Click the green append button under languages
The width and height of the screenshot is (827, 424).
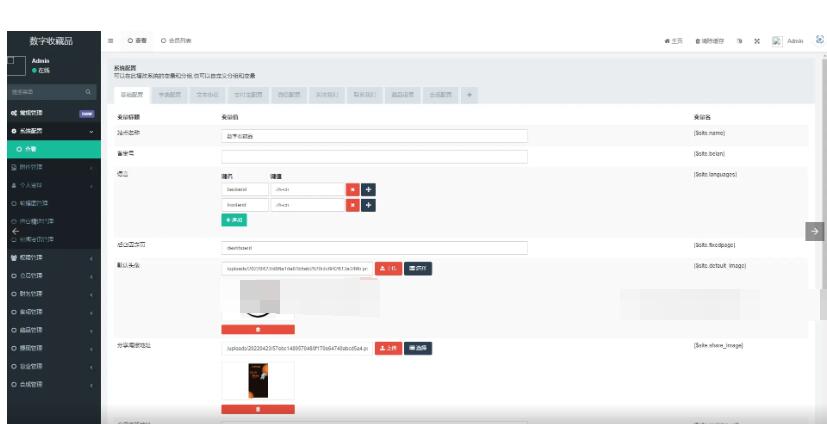(x=233, y=220)
